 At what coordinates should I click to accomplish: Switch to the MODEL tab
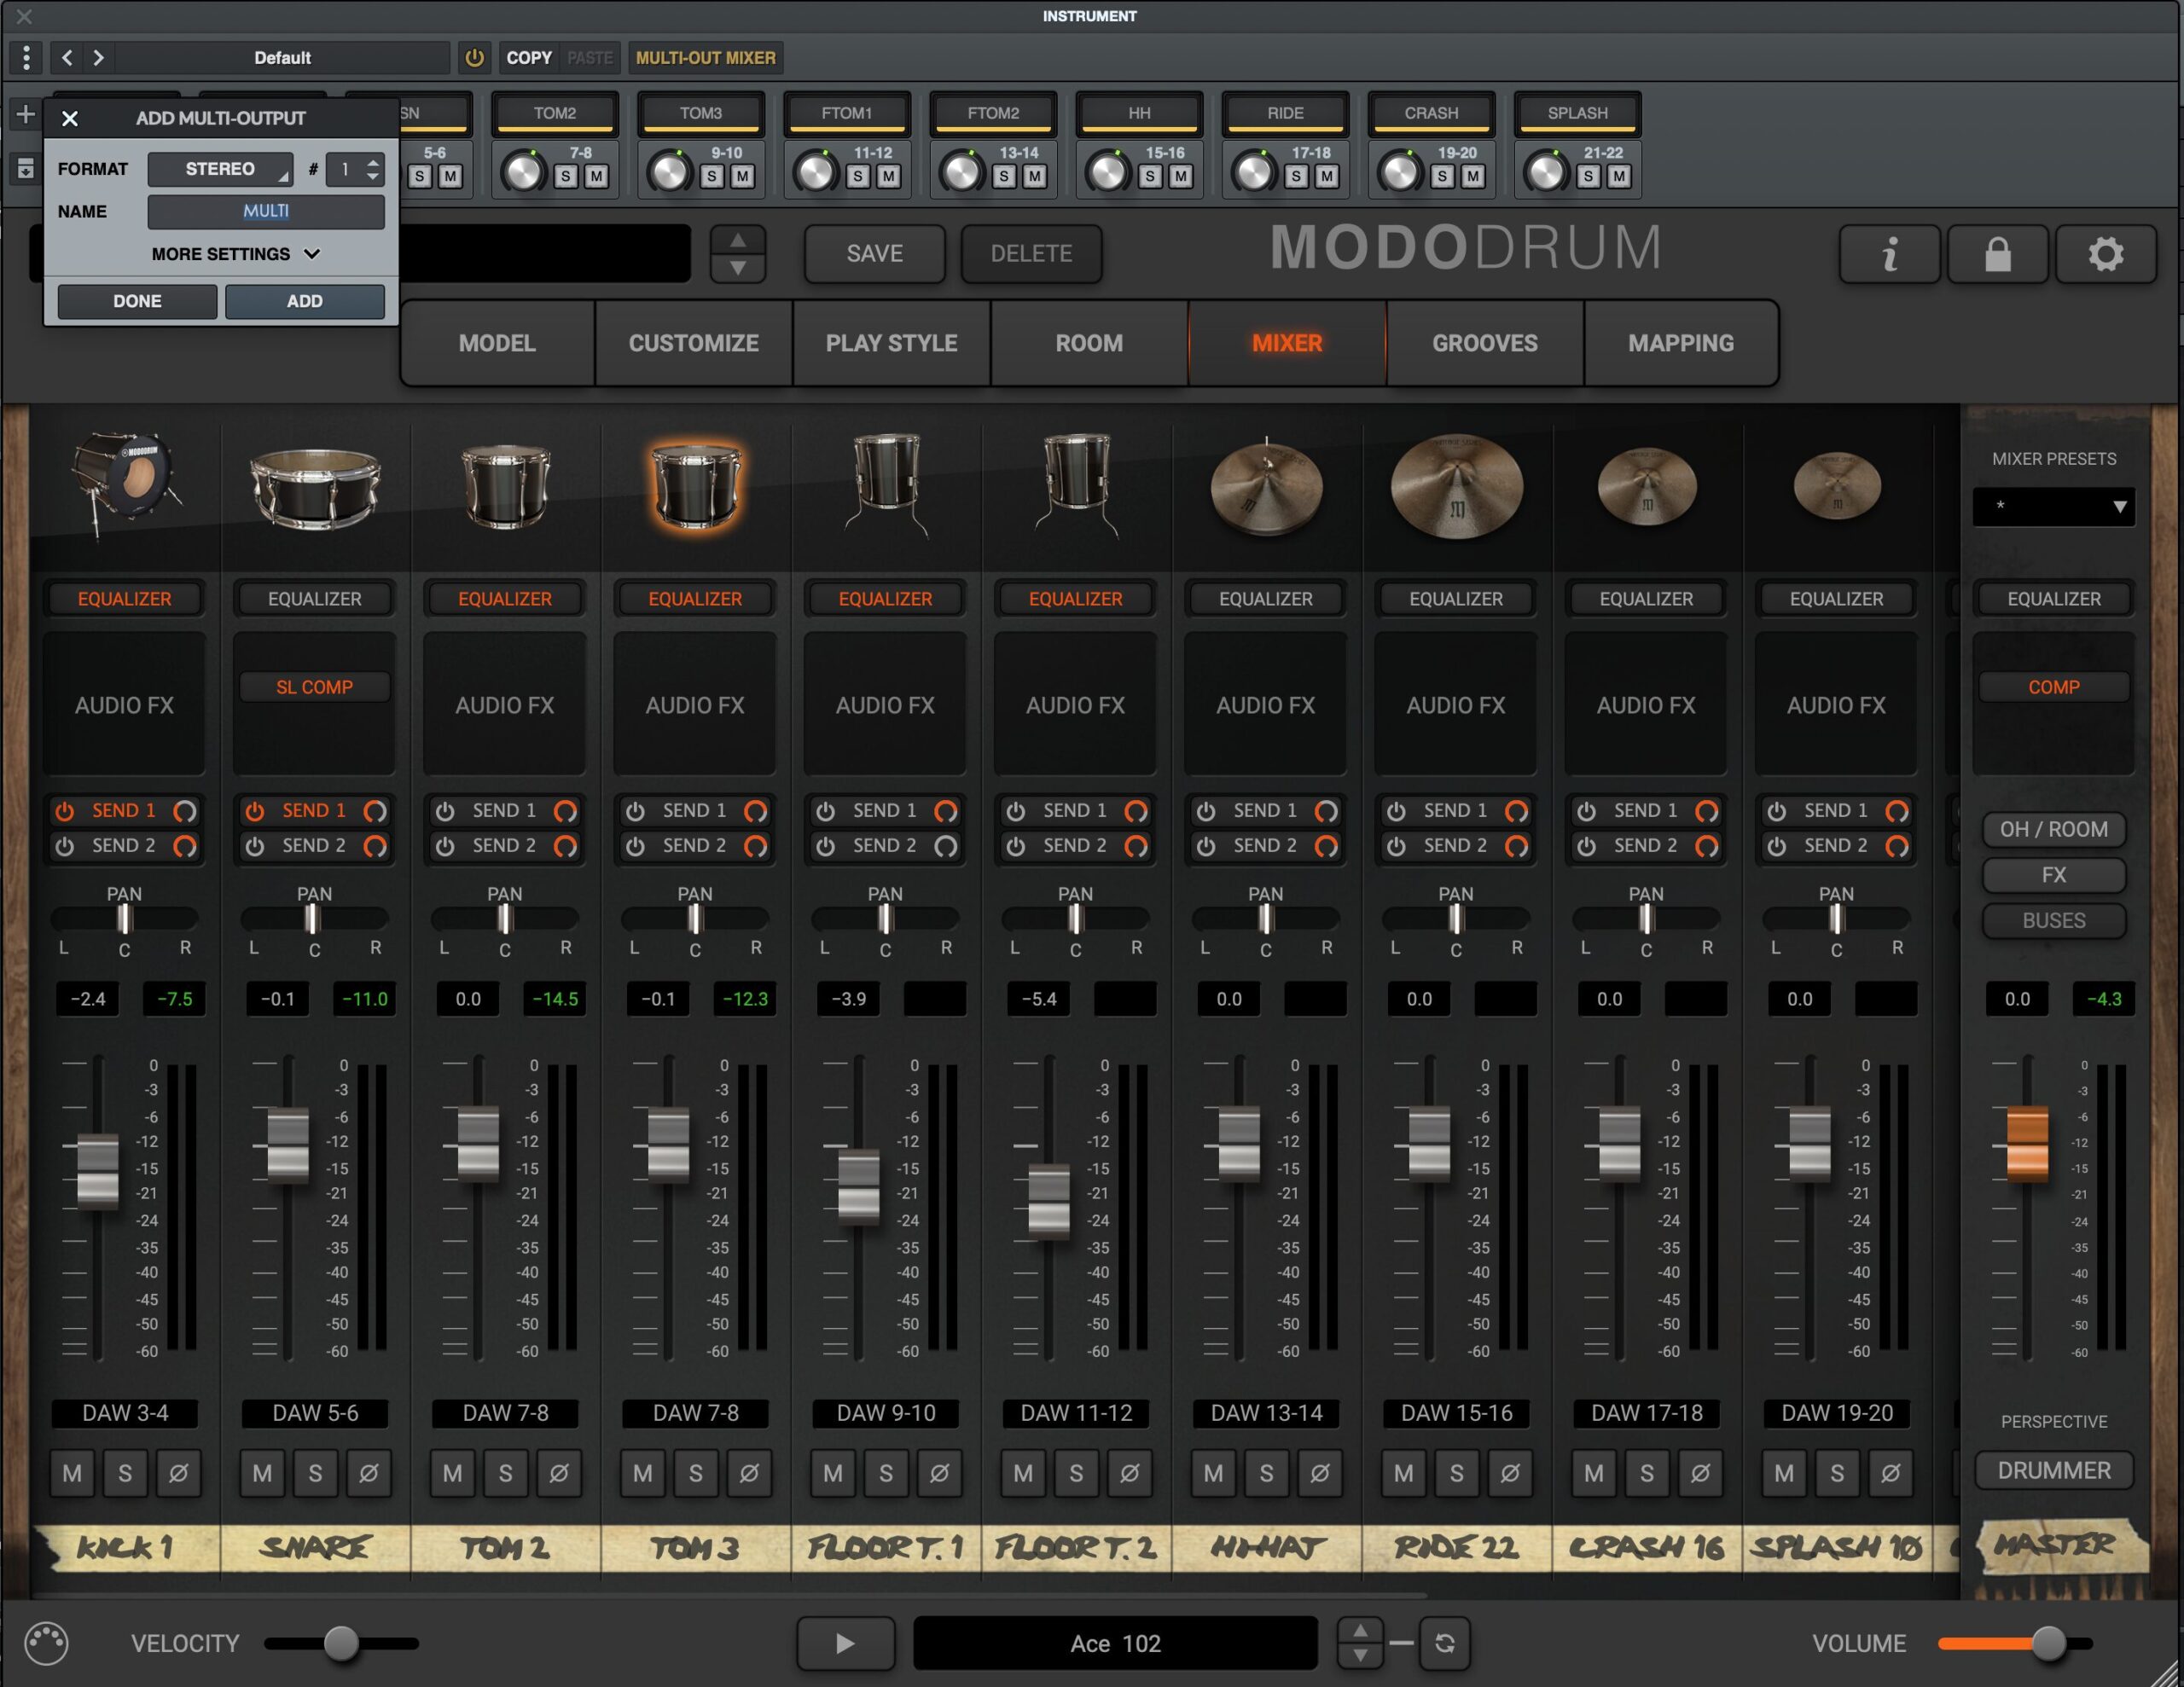pyautogui.click(x=497, y=343)
